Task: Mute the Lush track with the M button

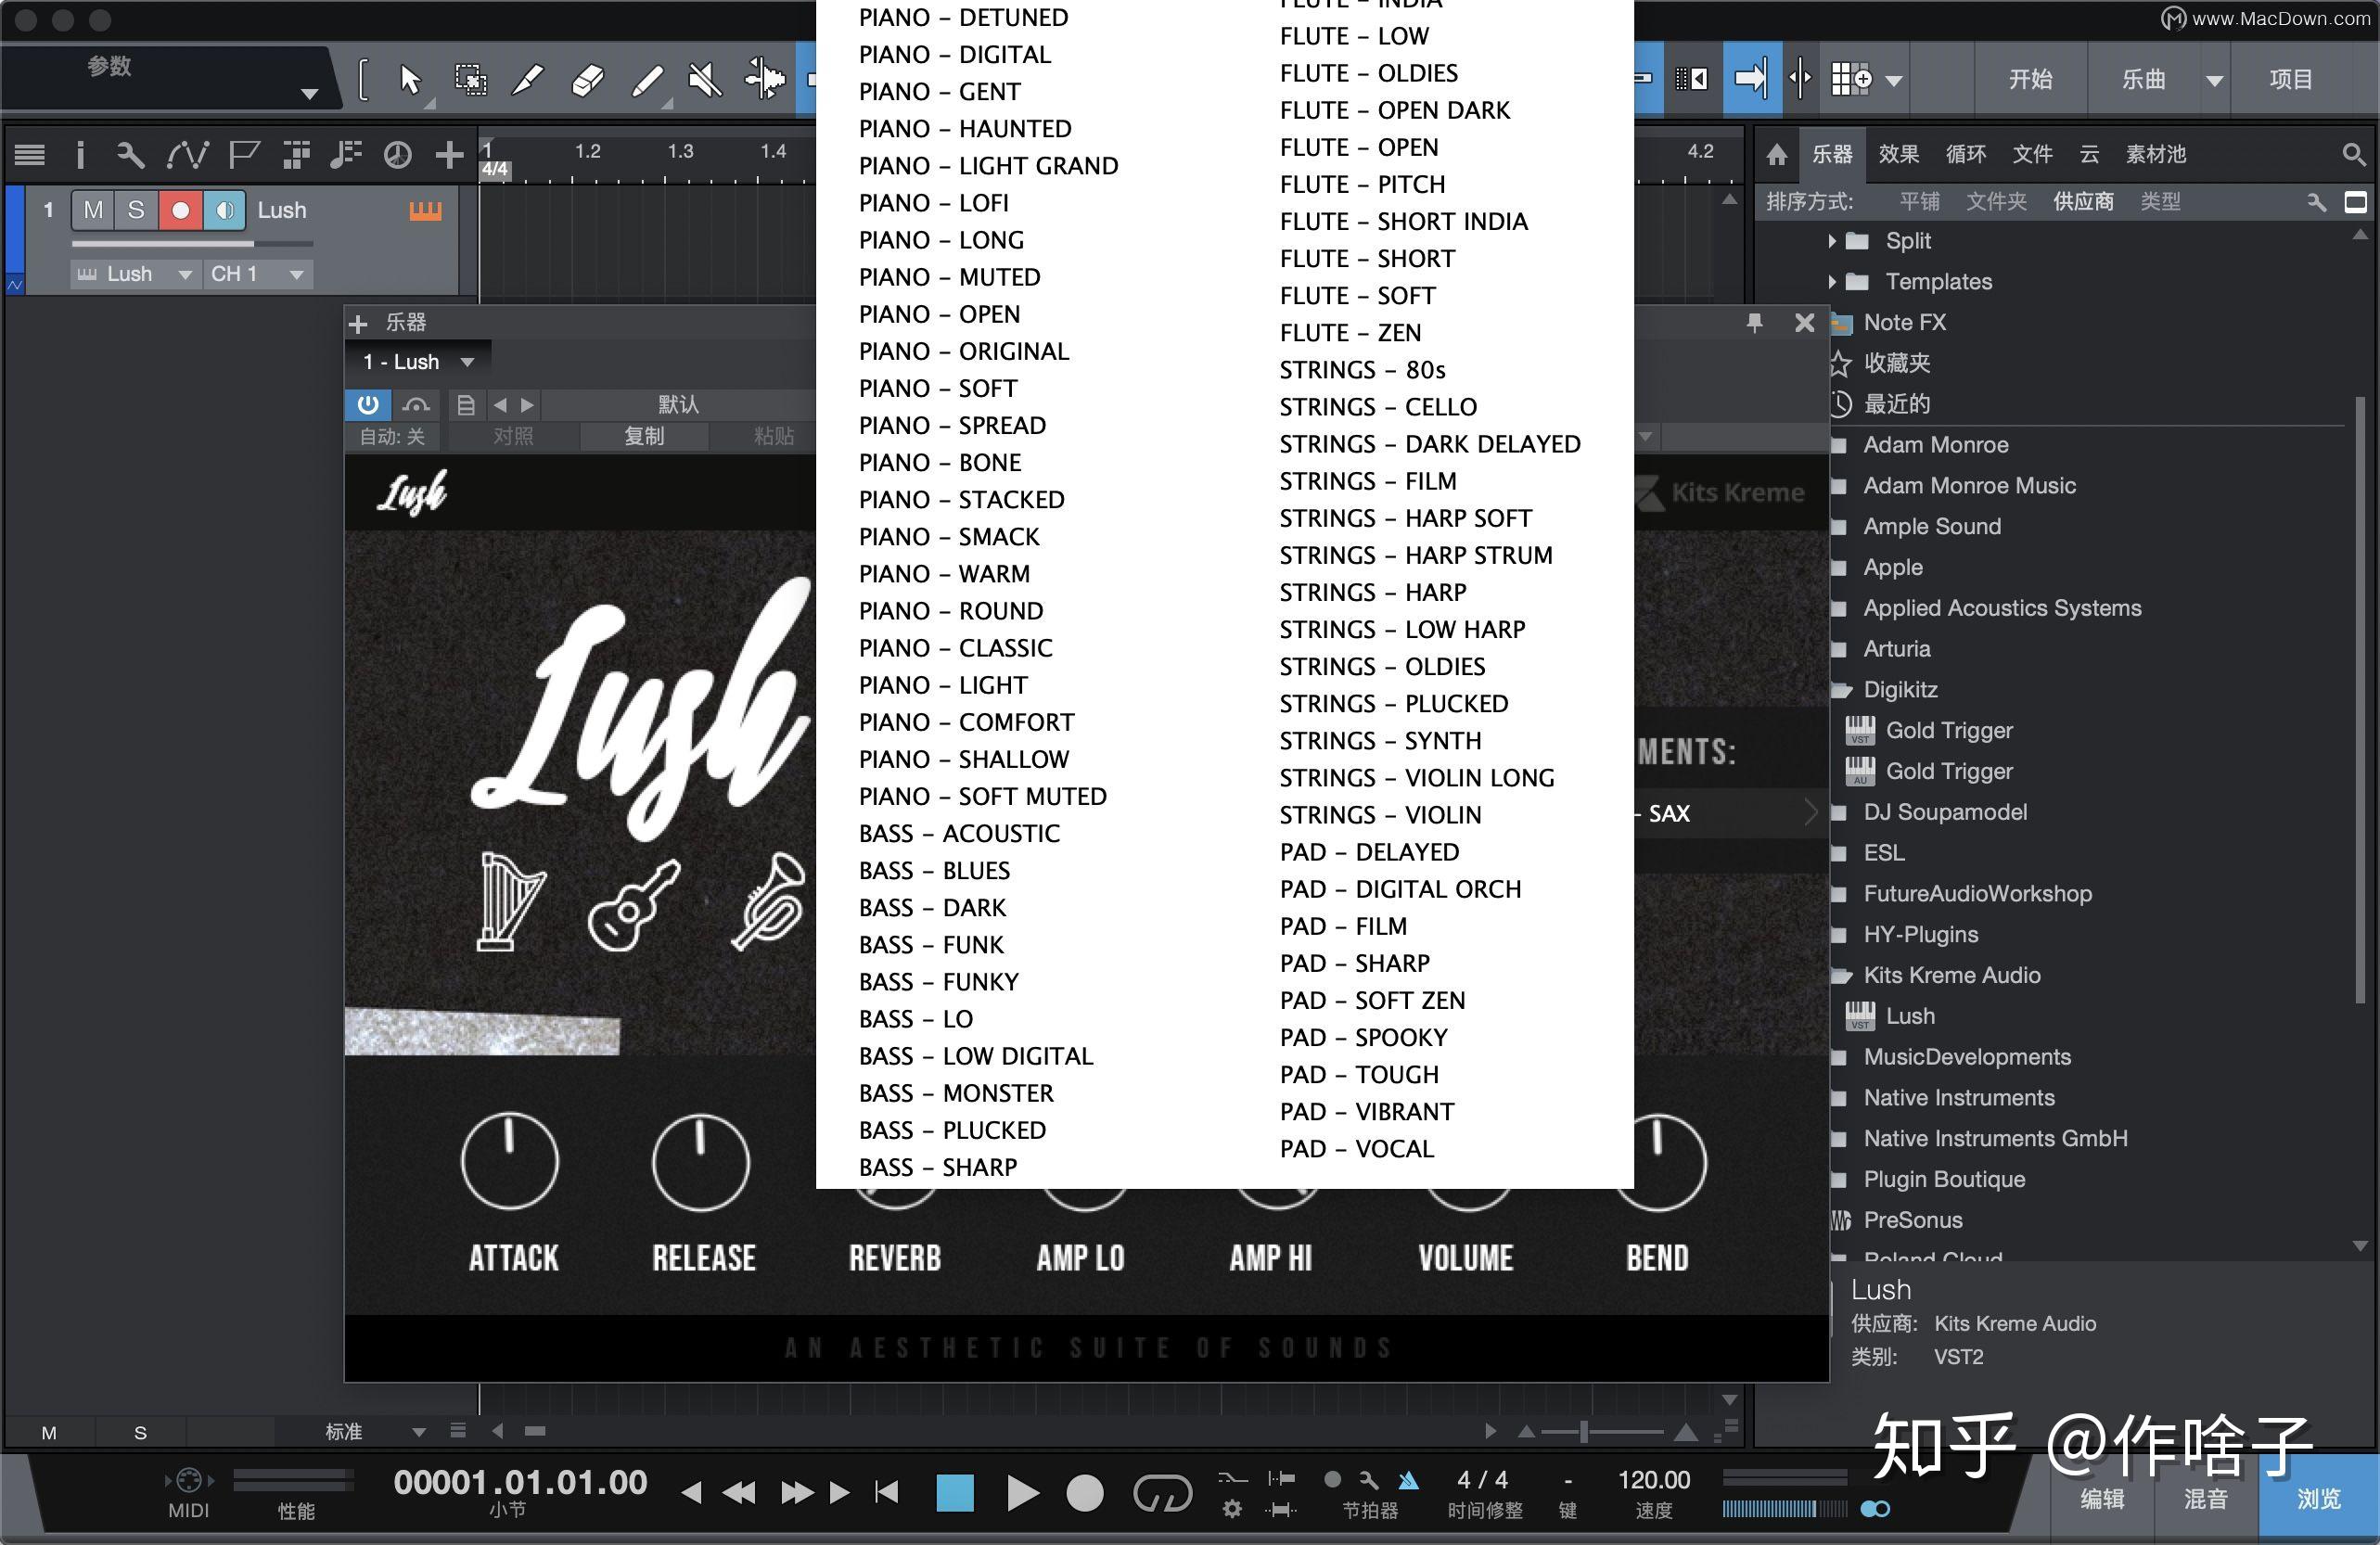Action: click(95, 210)
